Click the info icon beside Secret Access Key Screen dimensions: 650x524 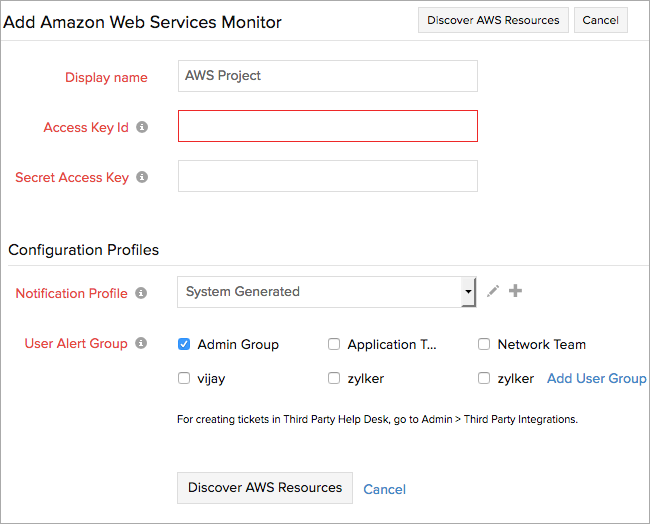(142, 177)
